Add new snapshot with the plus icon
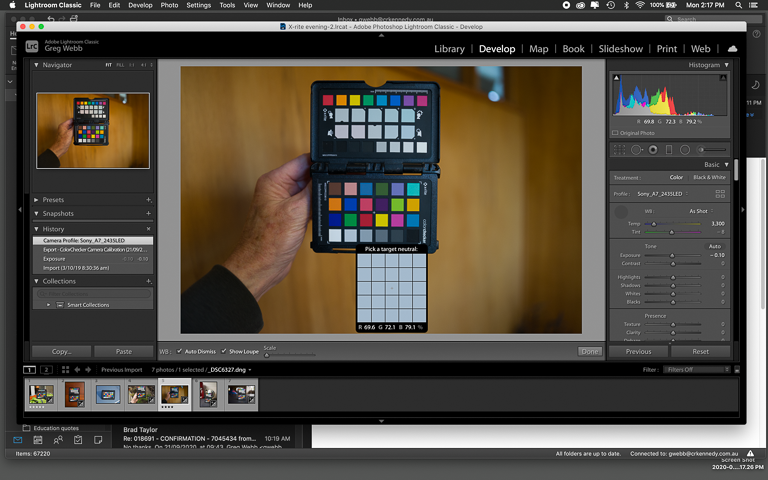The image size is (768, 480). point(149,214)
